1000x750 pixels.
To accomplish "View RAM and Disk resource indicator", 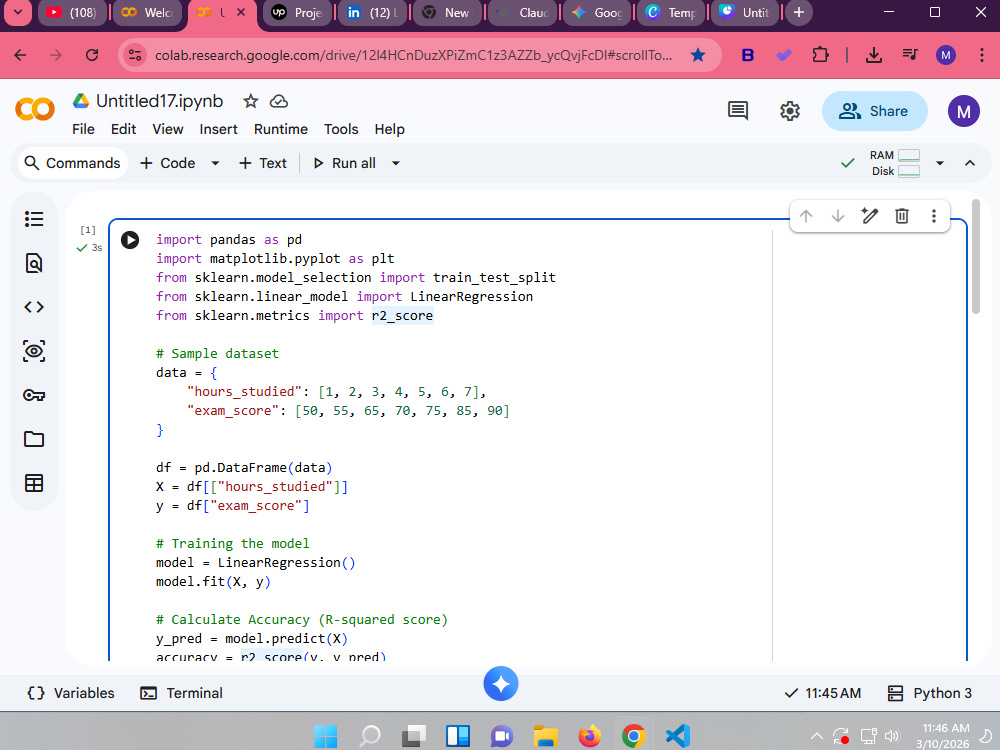I will [x=894, y=163].
